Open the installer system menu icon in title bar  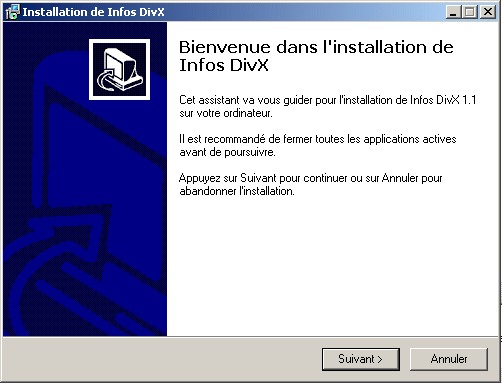13,12
